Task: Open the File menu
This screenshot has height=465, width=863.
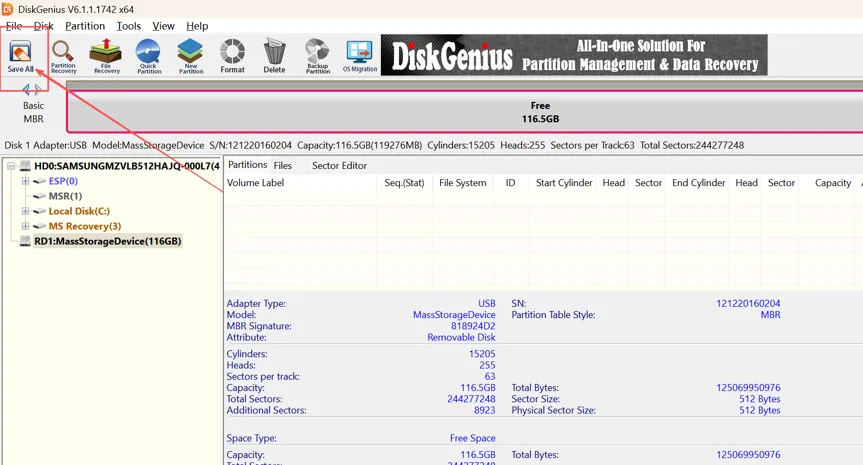Action: coord(14,26)
